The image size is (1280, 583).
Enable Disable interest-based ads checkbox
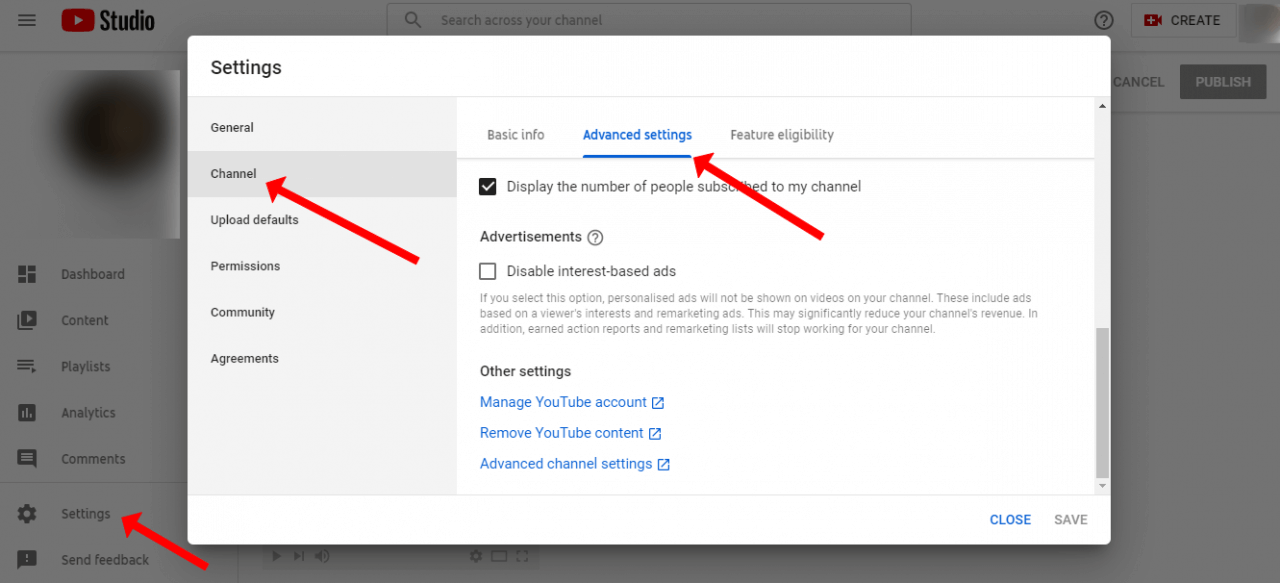click(x=488, y=271)
